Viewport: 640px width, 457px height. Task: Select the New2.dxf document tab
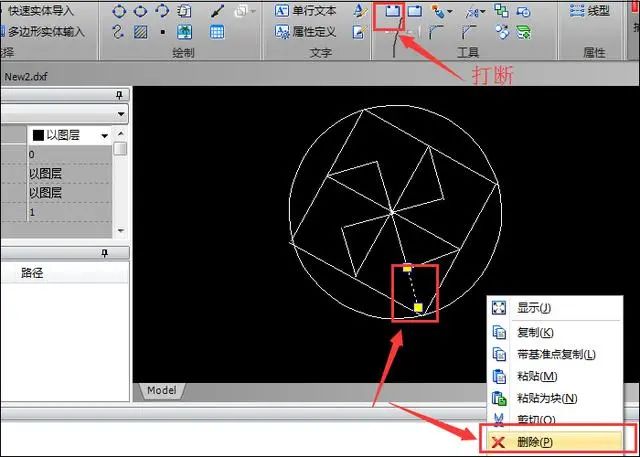pyautogui.click(x=25, y=76)
